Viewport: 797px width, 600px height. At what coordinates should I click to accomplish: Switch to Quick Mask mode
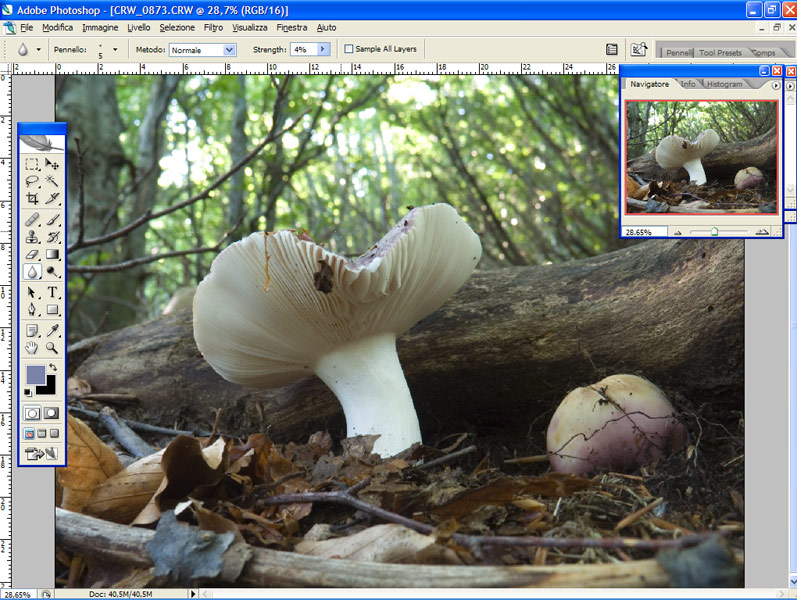51,413
